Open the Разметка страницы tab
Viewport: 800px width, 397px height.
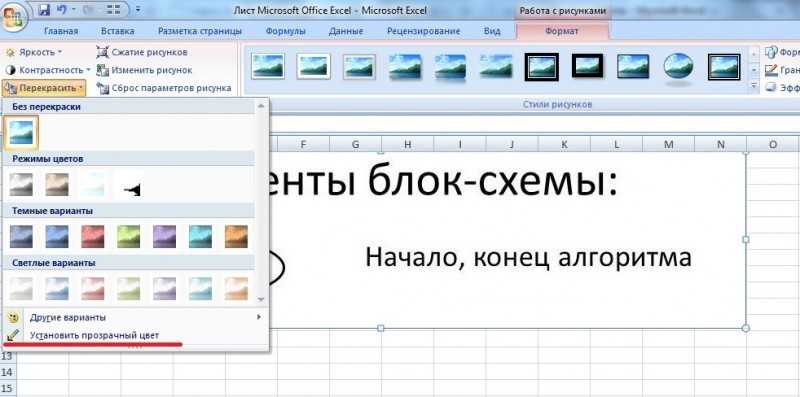(x=199, y=31)
